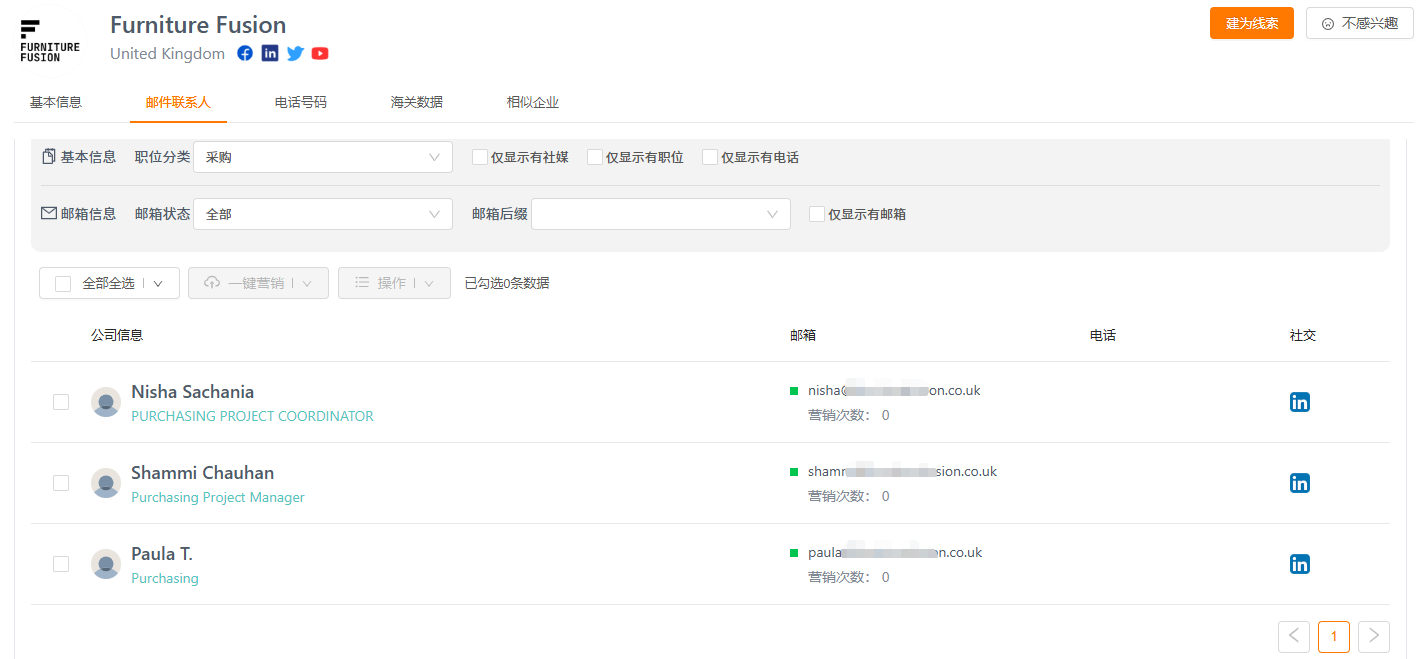Click Paula T.'s avatar icon
This screenshot has width=1419, height=659.
pos(106,564)
